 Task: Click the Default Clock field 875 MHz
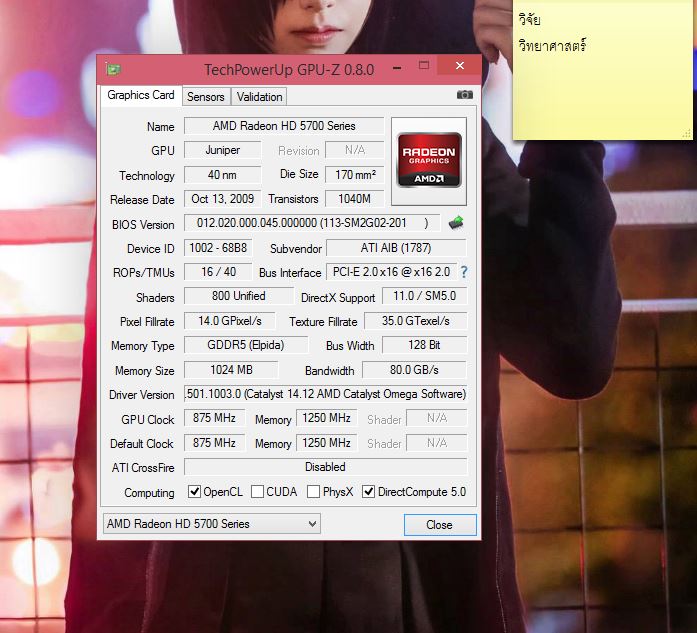pyautogui.click(x=215, y=443)
